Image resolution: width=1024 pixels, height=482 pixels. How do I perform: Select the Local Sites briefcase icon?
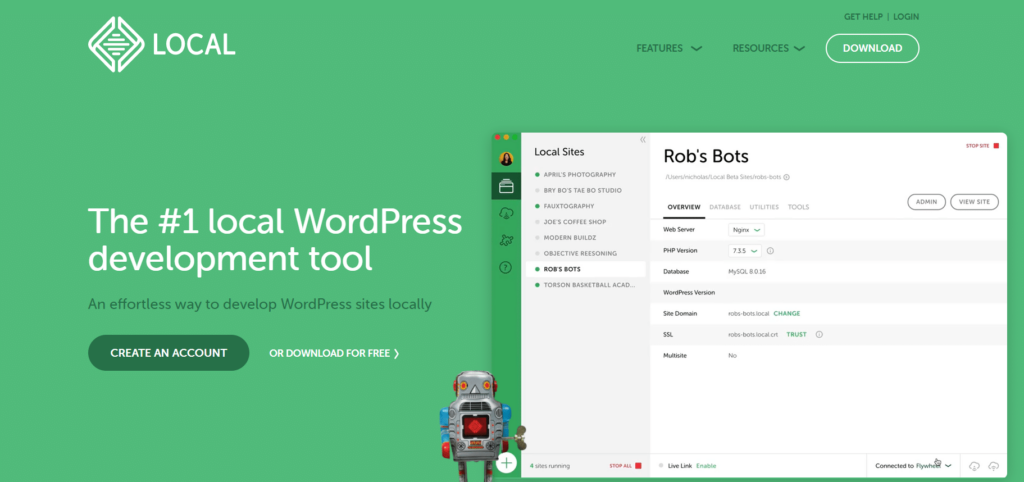click(x=506, y=187)
